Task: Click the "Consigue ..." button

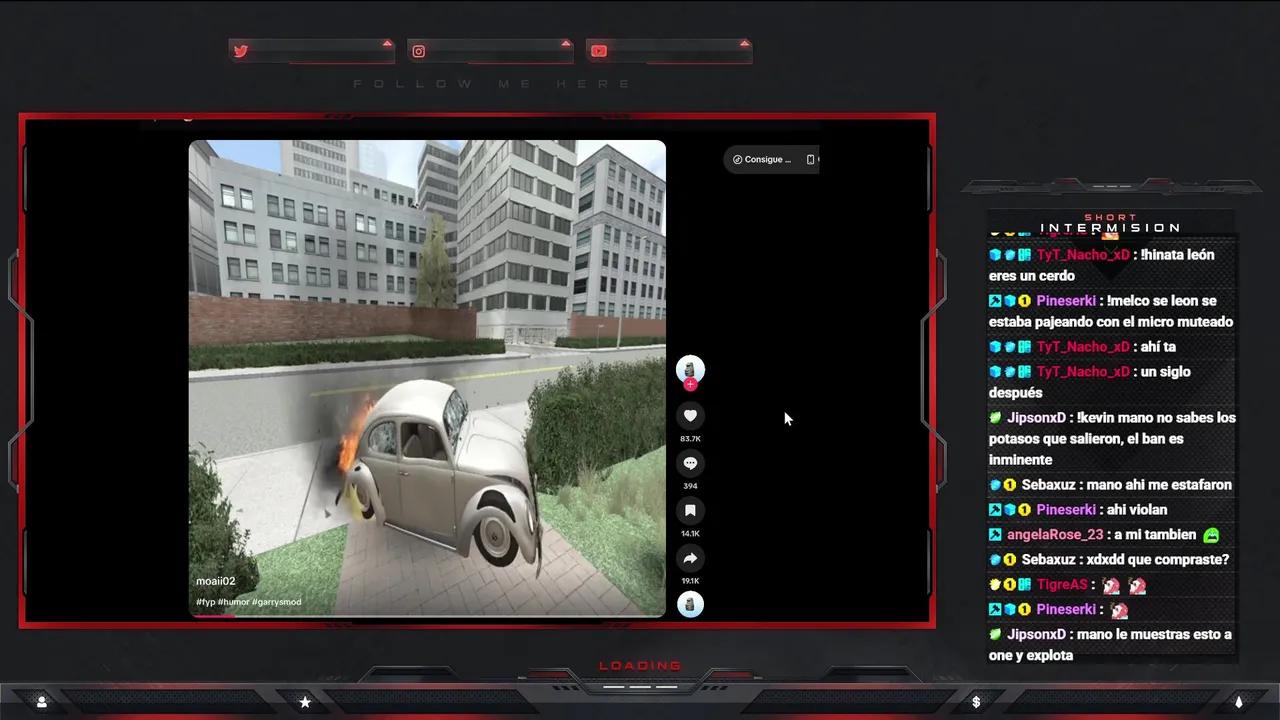Action: pos(762,159)
